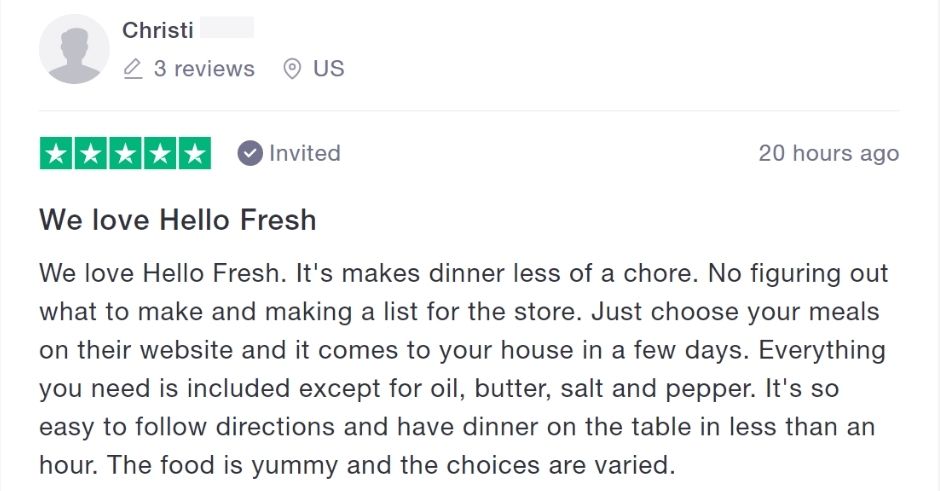940x491 pixels.
Task: Click the blurred surname next to Christi
Action: click(227, 28)
